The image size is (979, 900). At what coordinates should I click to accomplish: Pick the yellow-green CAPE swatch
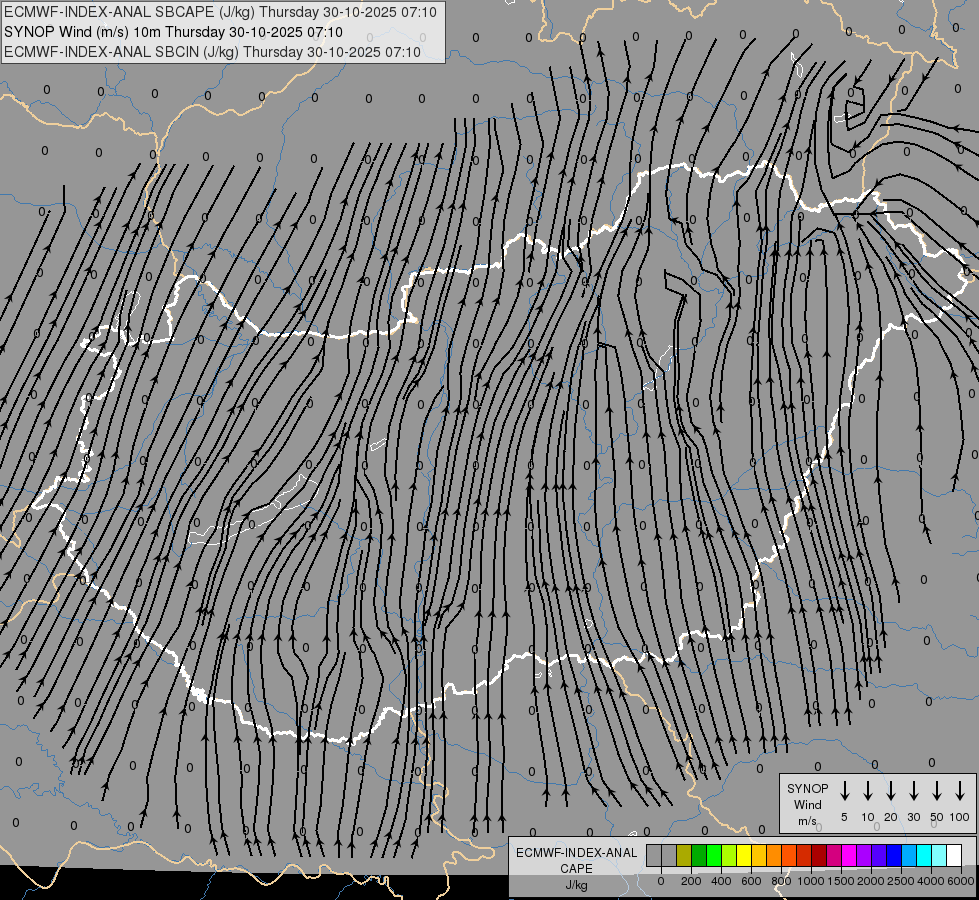729,855
